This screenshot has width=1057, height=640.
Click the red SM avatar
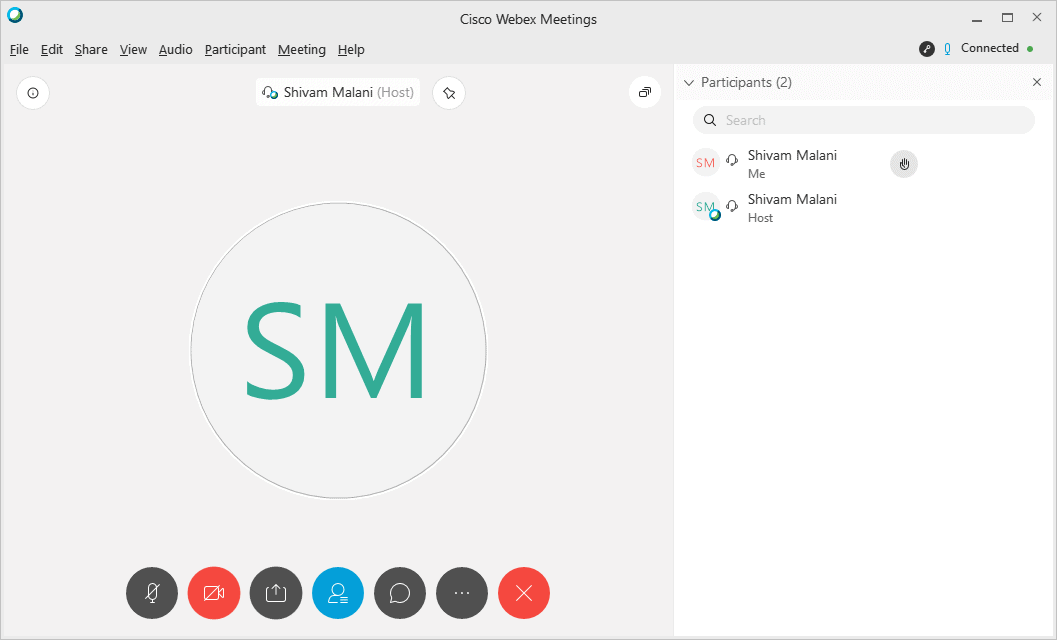pyautogui.click(x=706, y=163)
